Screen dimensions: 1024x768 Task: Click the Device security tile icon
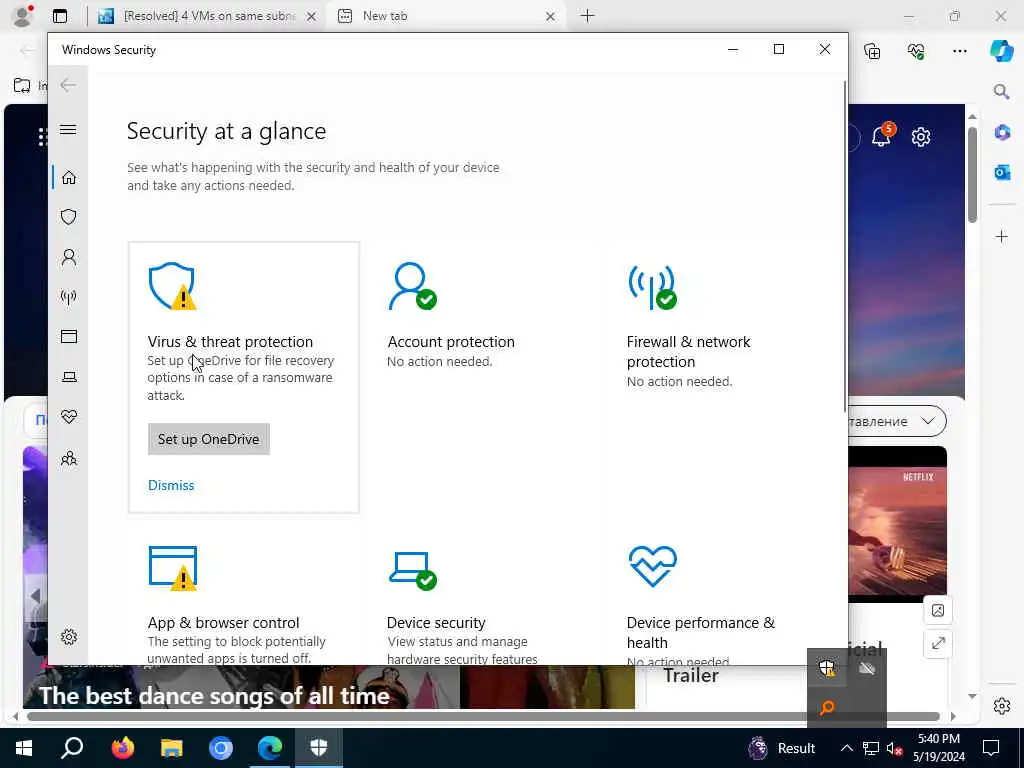click(x=413, y=570)
